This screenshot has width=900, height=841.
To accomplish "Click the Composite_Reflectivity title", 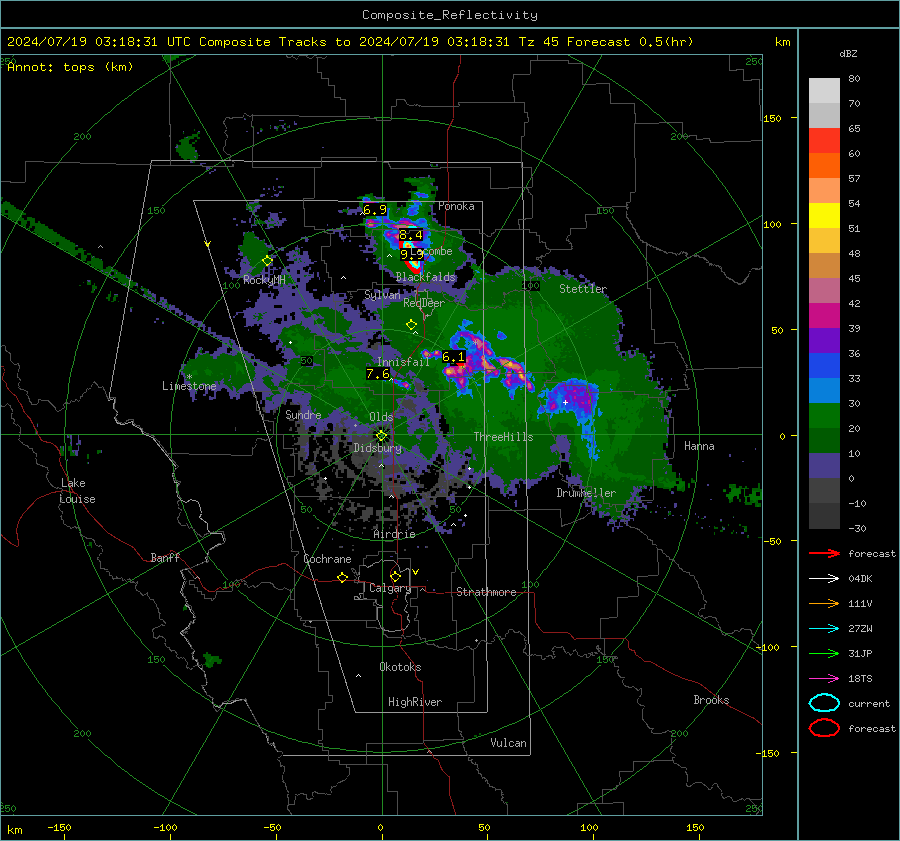I will 450,15.
